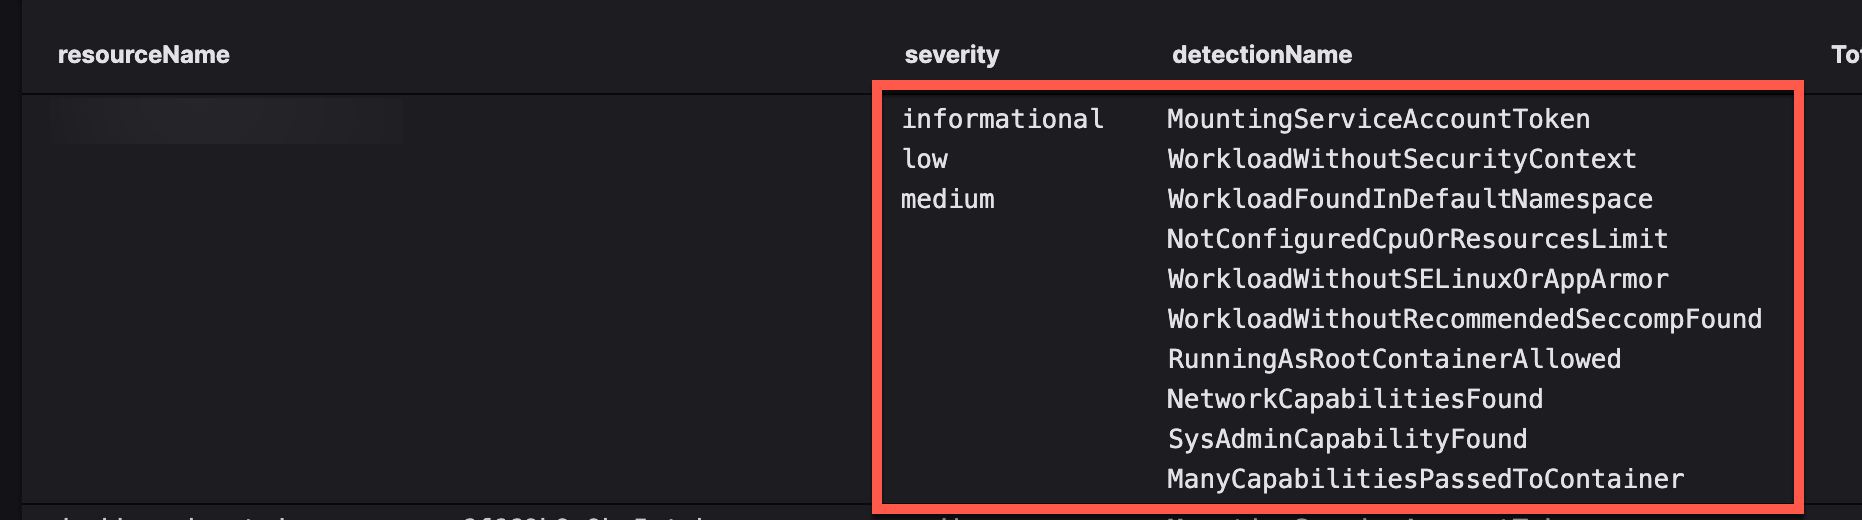Click NotConfiguredCpuOrResourcesLimit detection entry
The image size is (1862, 520).
(1417, 239)
